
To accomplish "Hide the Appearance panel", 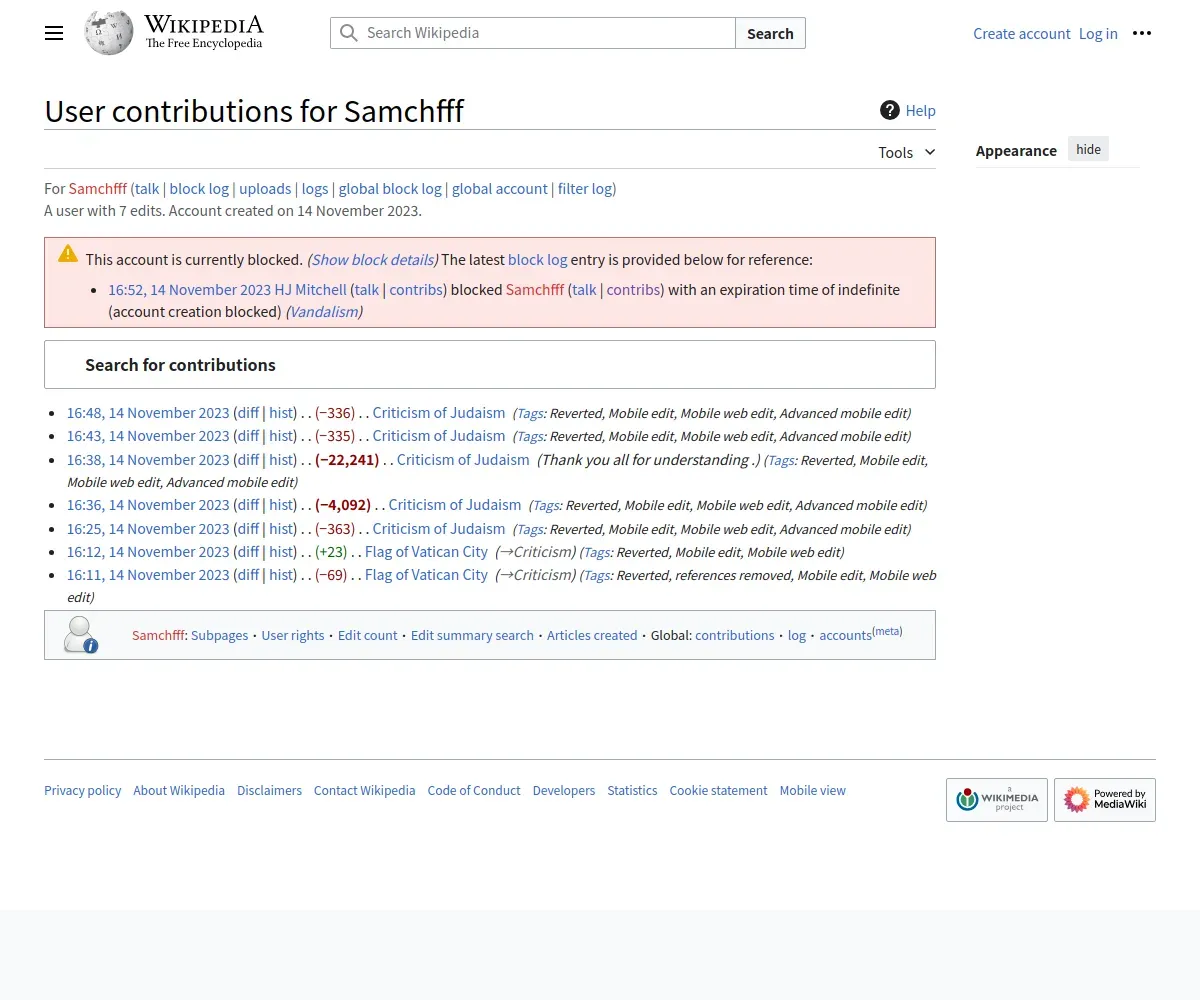I will click(x=1089, y=150).
